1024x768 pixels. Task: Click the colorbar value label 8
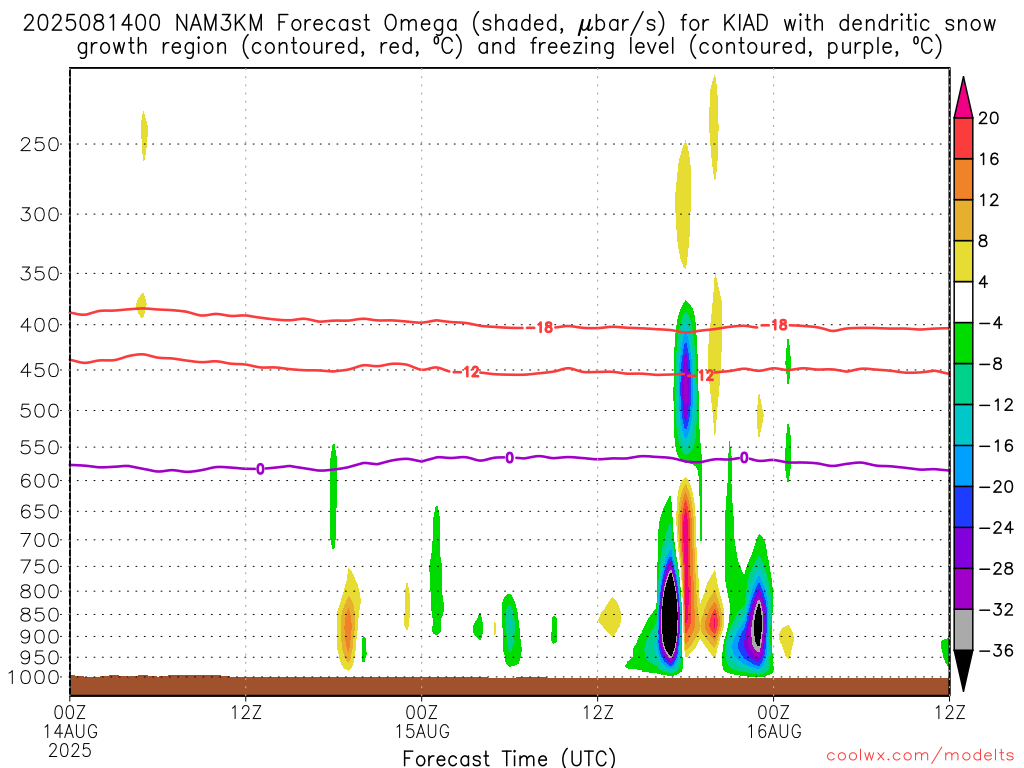pyautogui.click(x=983, y=241)
